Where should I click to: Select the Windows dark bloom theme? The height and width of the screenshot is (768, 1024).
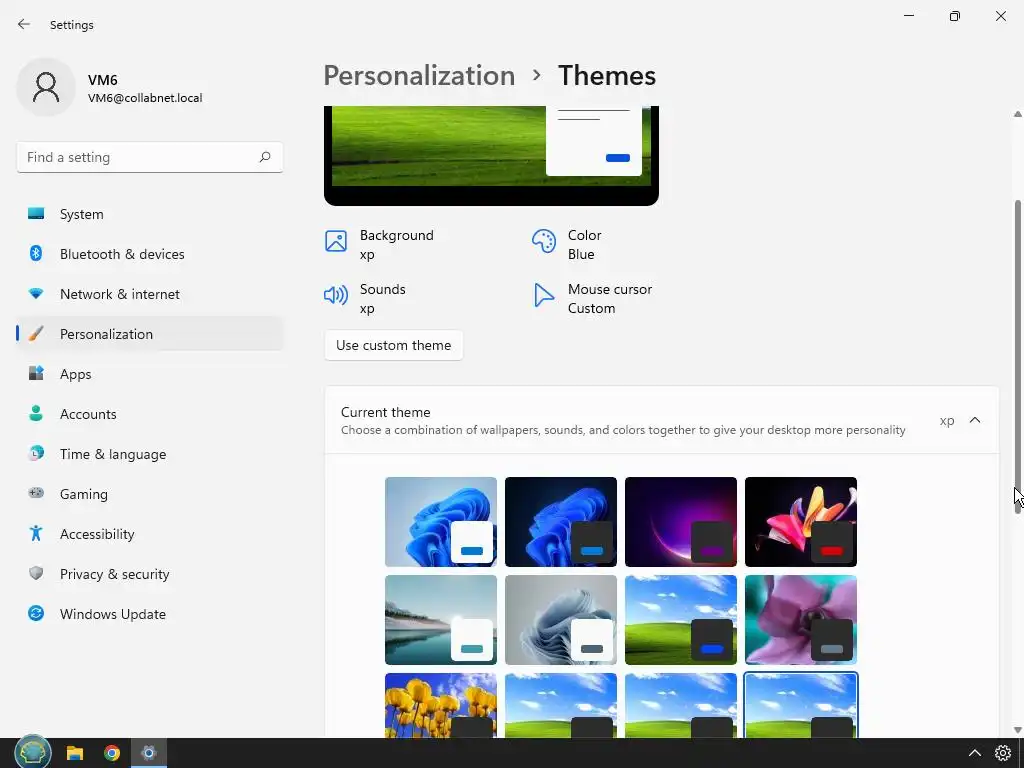[x=561, y=522]
